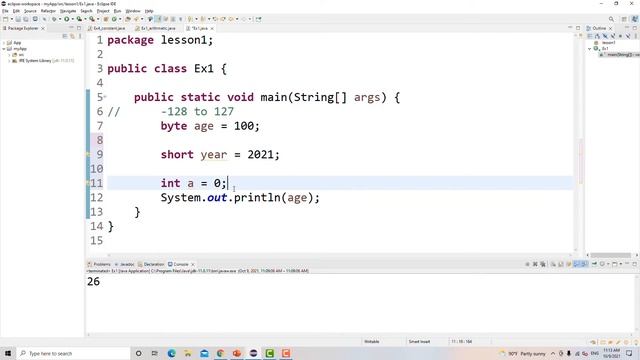Click the Coverage run icon
640x360 pixels.
click(79, 19)
